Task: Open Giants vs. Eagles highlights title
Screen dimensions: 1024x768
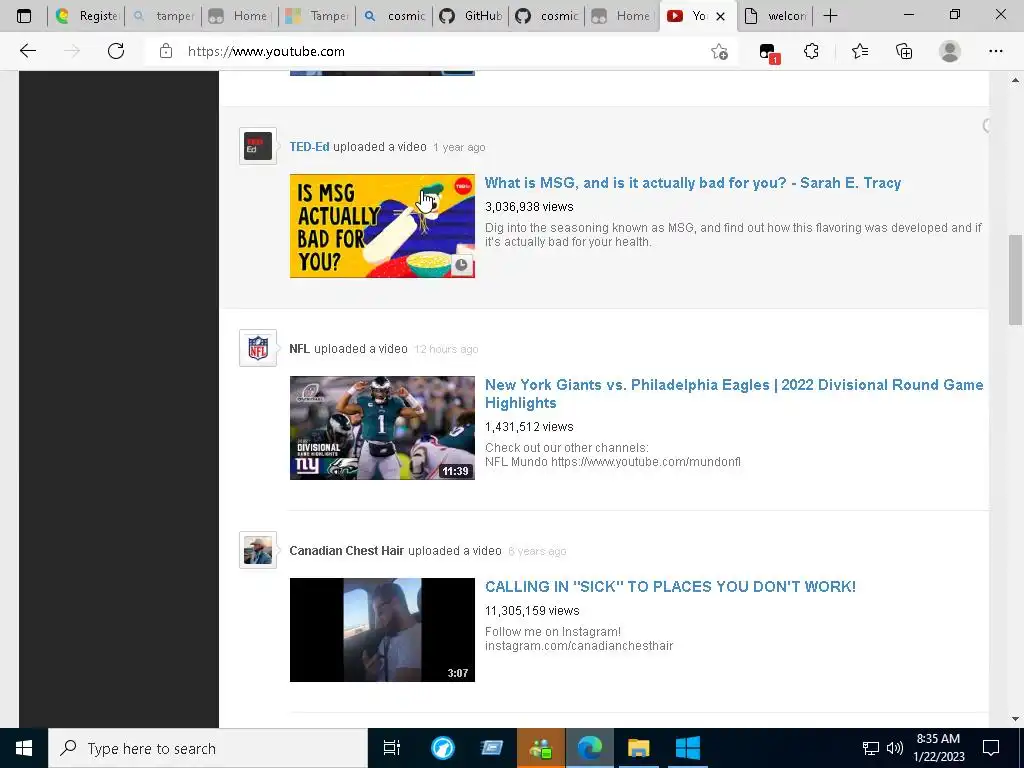Action: 734,394
